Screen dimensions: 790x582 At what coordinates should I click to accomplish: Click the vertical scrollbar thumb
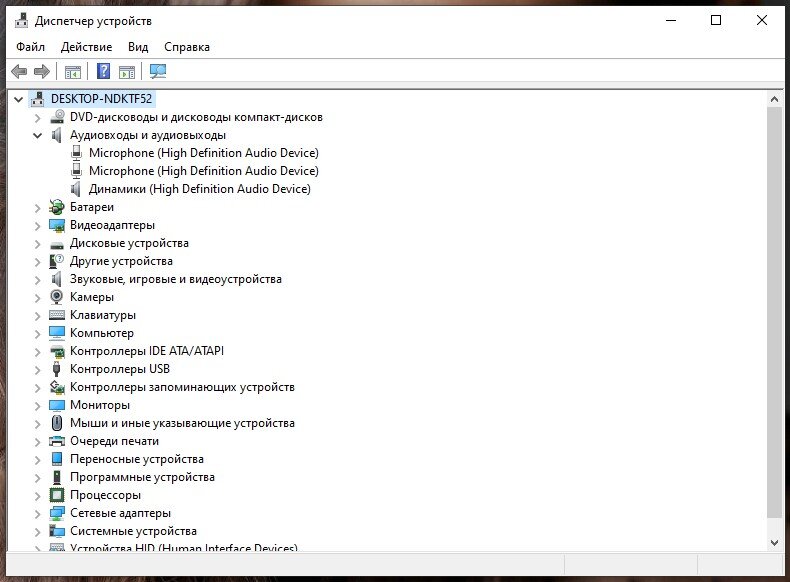pos(774,312)
